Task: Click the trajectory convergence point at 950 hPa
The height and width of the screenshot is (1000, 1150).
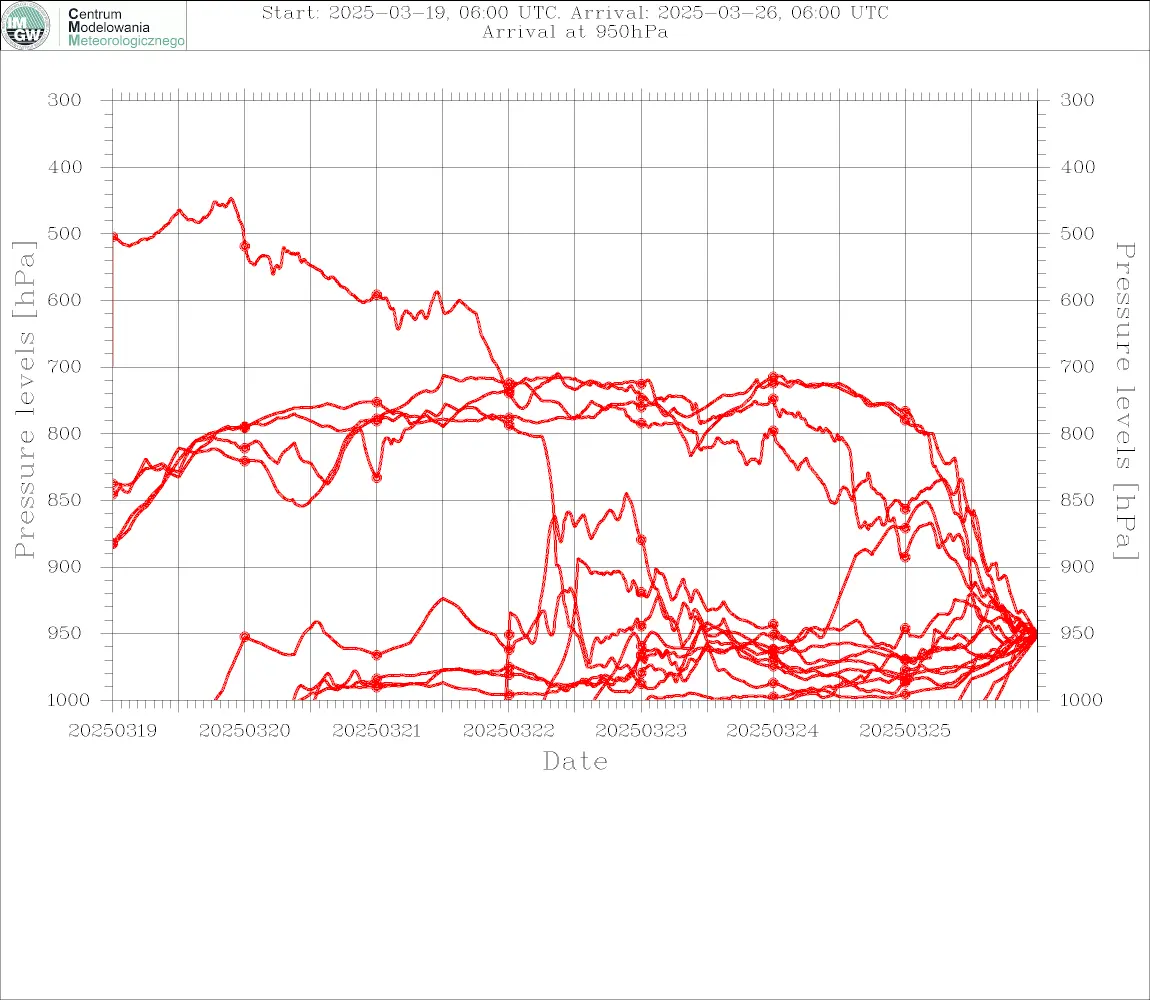Action: coord(1034,634)
